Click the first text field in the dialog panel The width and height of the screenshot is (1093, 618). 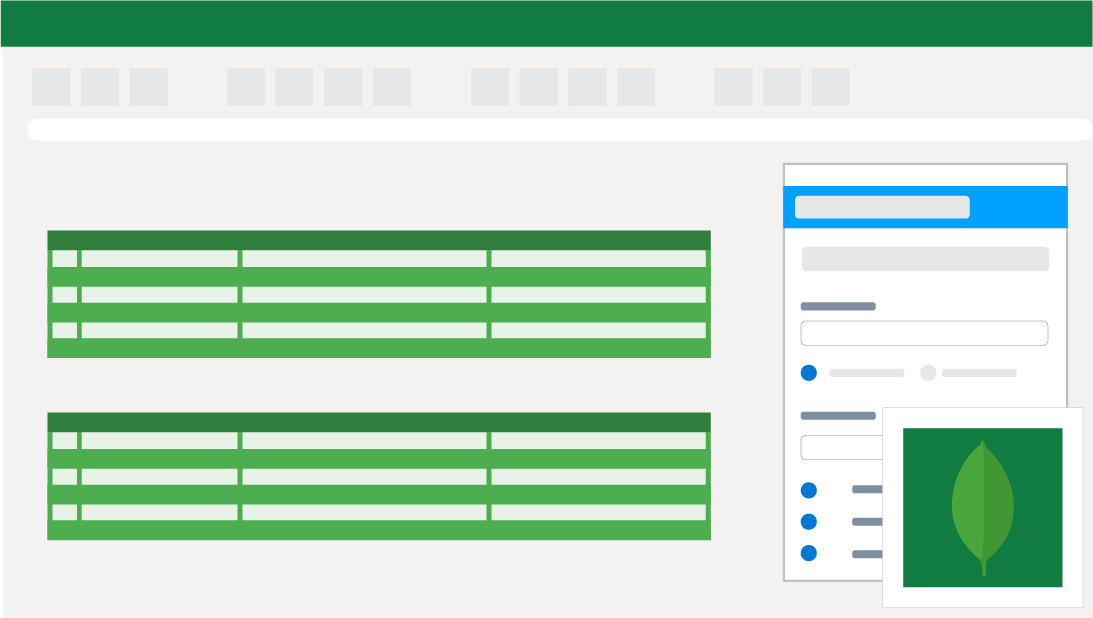tap(924, 332)
